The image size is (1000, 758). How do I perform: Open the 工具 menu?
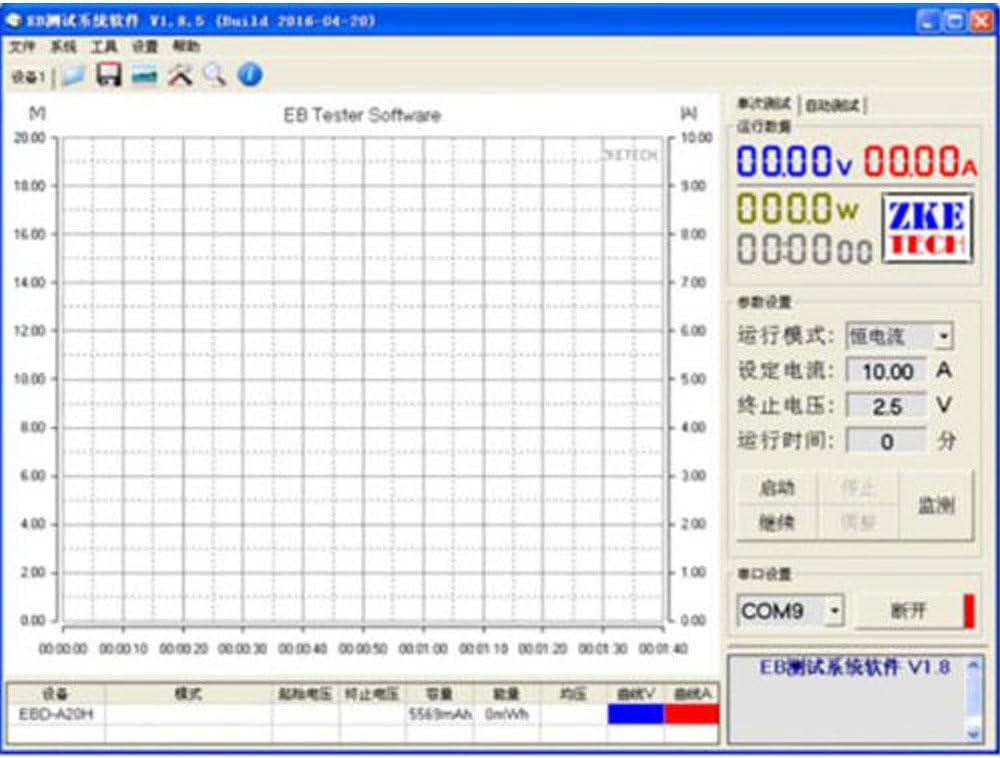[104, 47]
